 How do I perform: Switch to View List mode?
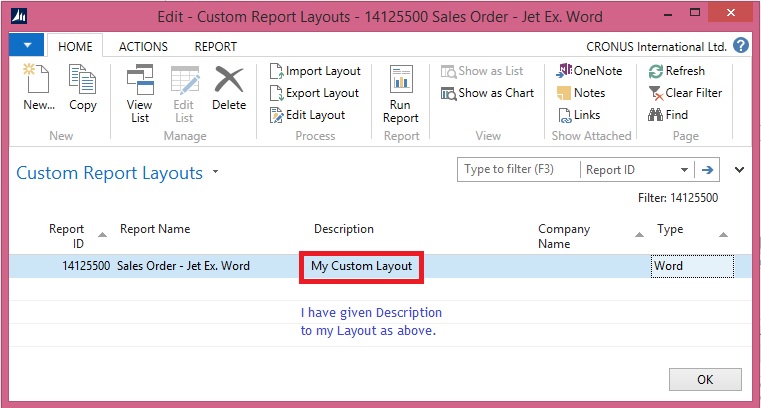[140, 94]
